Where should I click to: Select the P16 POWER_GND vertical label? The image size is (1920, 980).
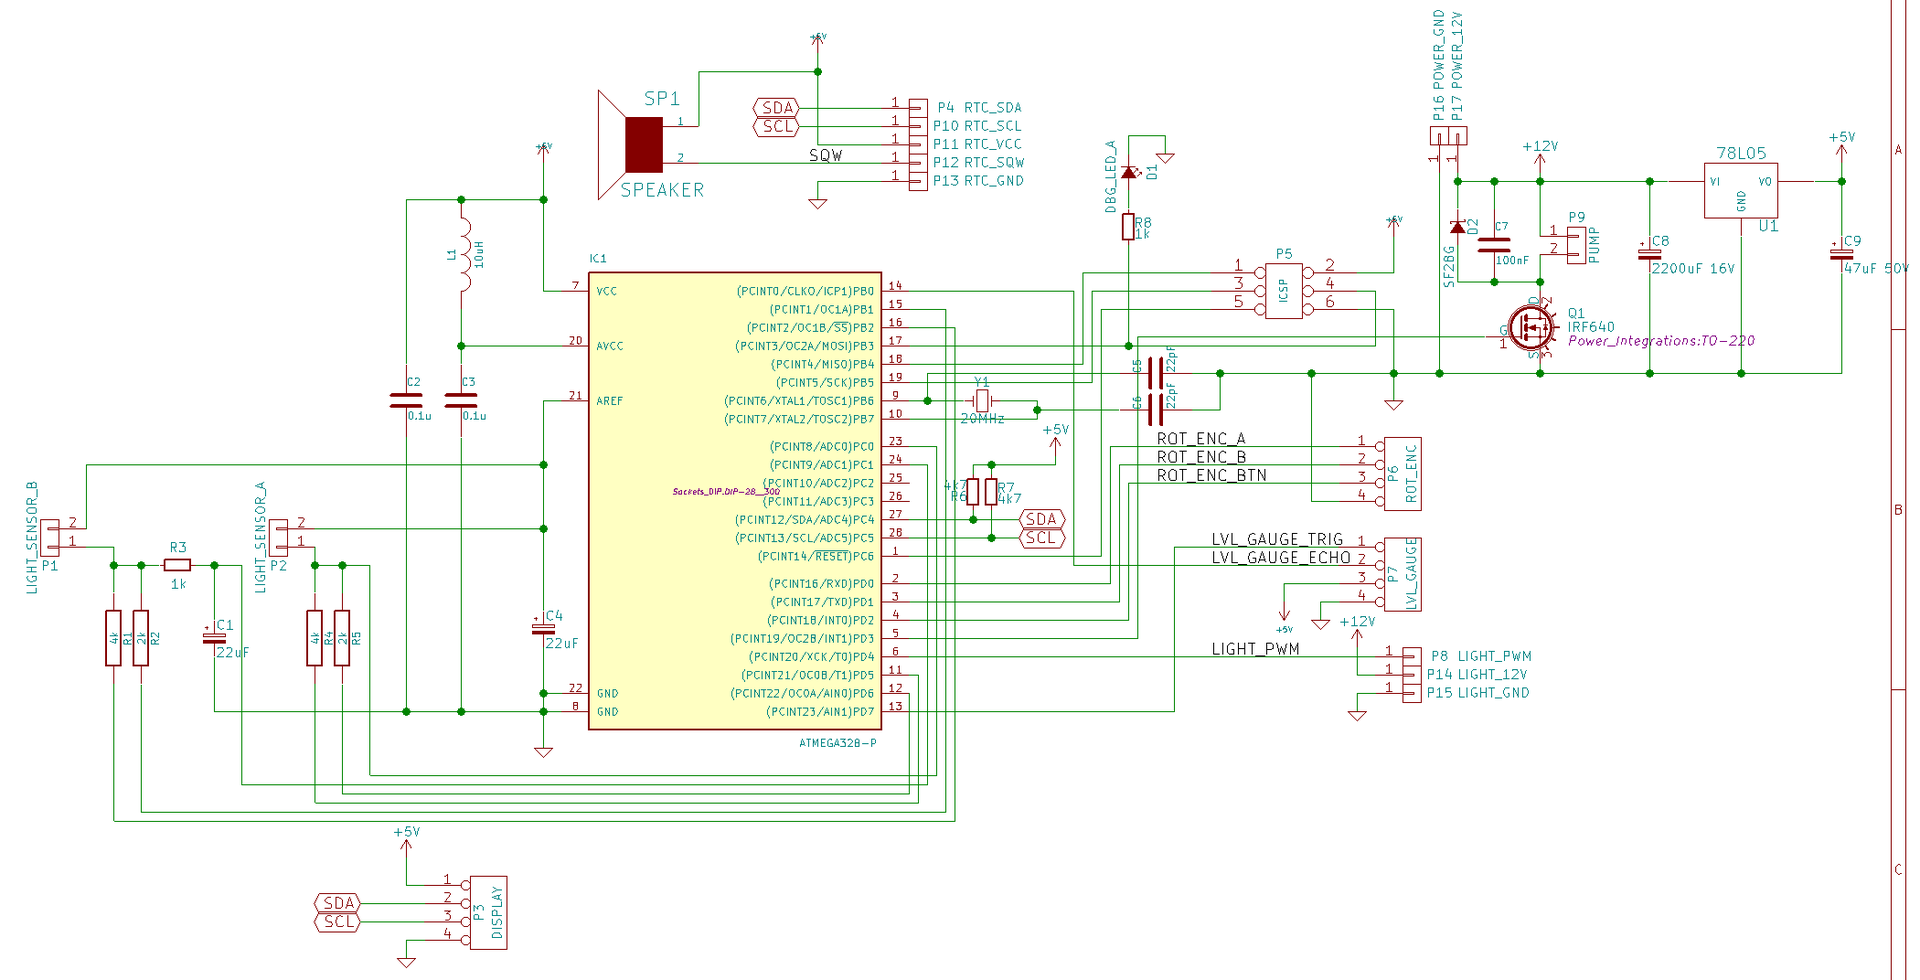[x=1439, y=65]
